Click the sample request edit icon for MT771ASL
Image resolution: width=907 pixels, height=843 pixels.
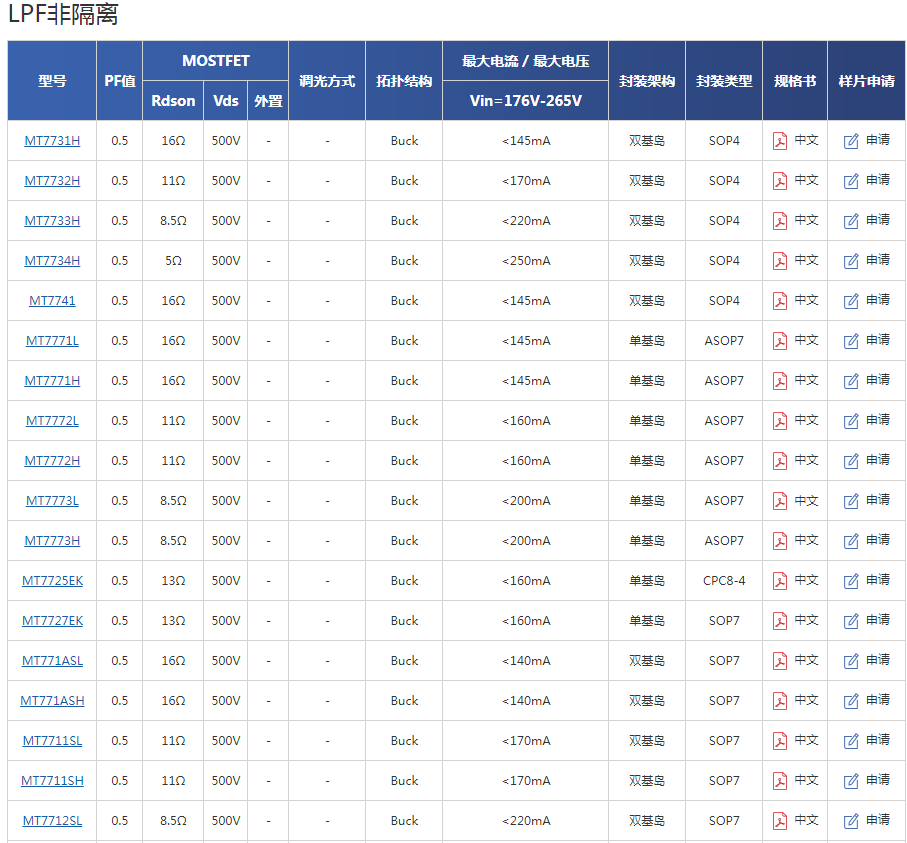coord(851,661)
